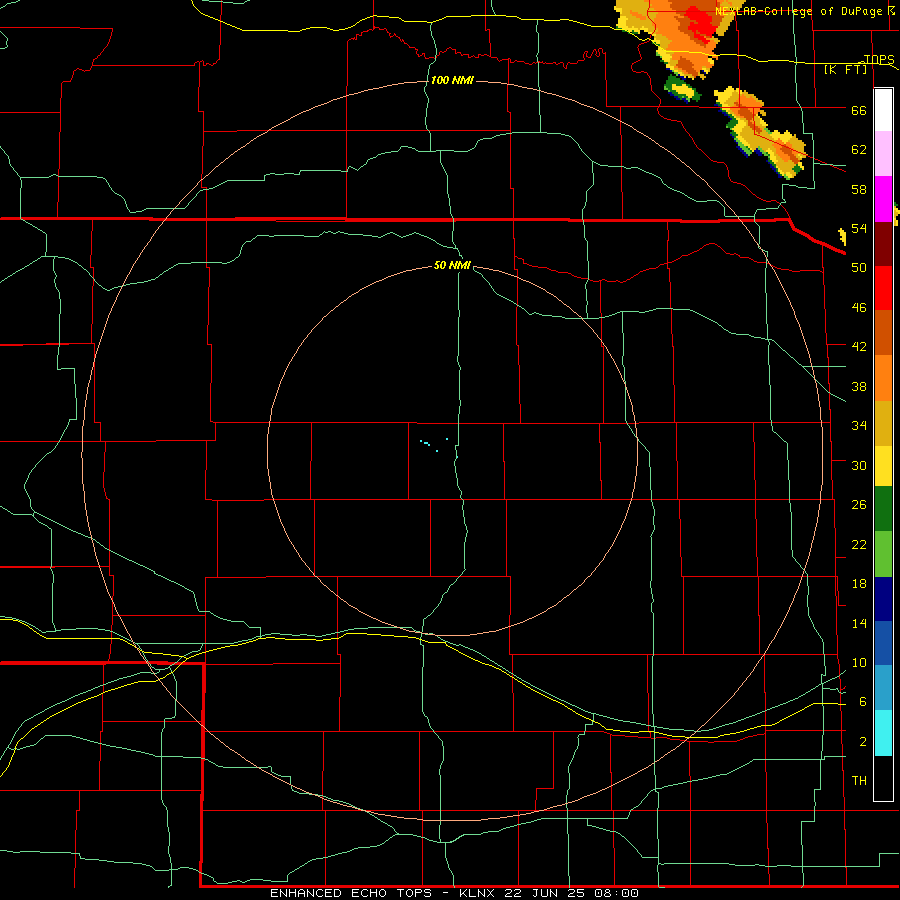Click the legend value '30'
Viewport: 900px width, 900px height.
(859, 465)
